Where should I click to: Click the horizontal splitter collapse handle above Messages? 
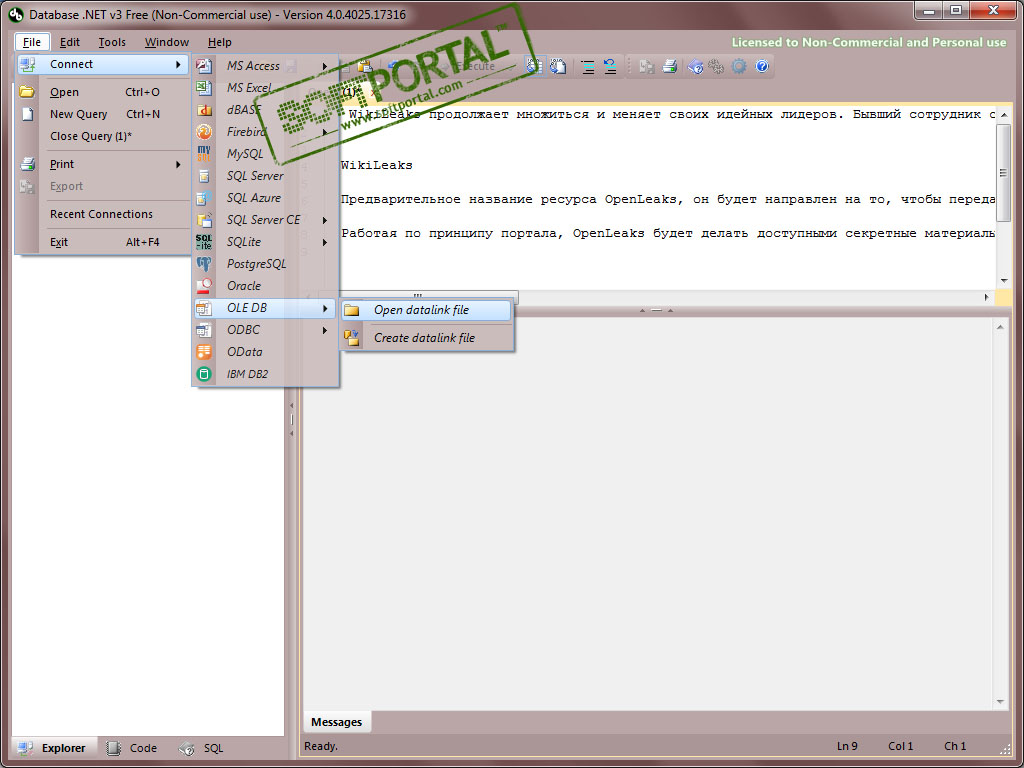pyautogui.click(x=656, y=311)
